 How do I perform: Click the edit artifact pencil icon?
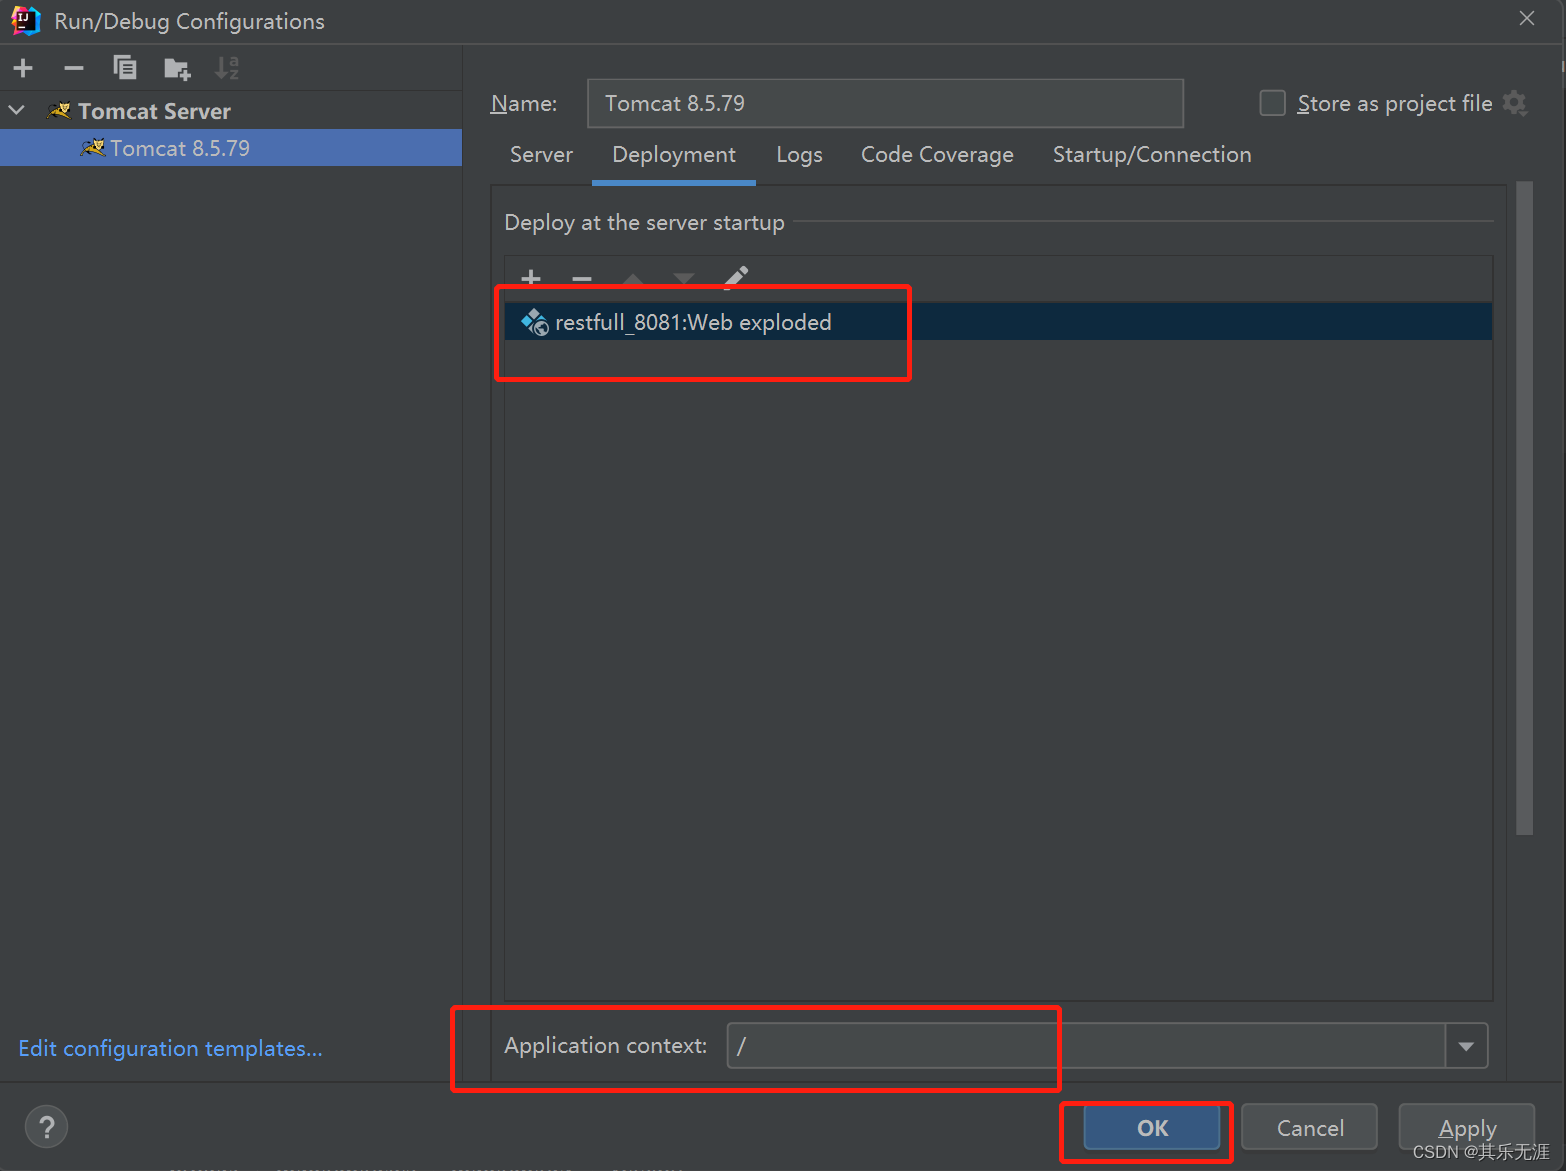pos(735,278)
